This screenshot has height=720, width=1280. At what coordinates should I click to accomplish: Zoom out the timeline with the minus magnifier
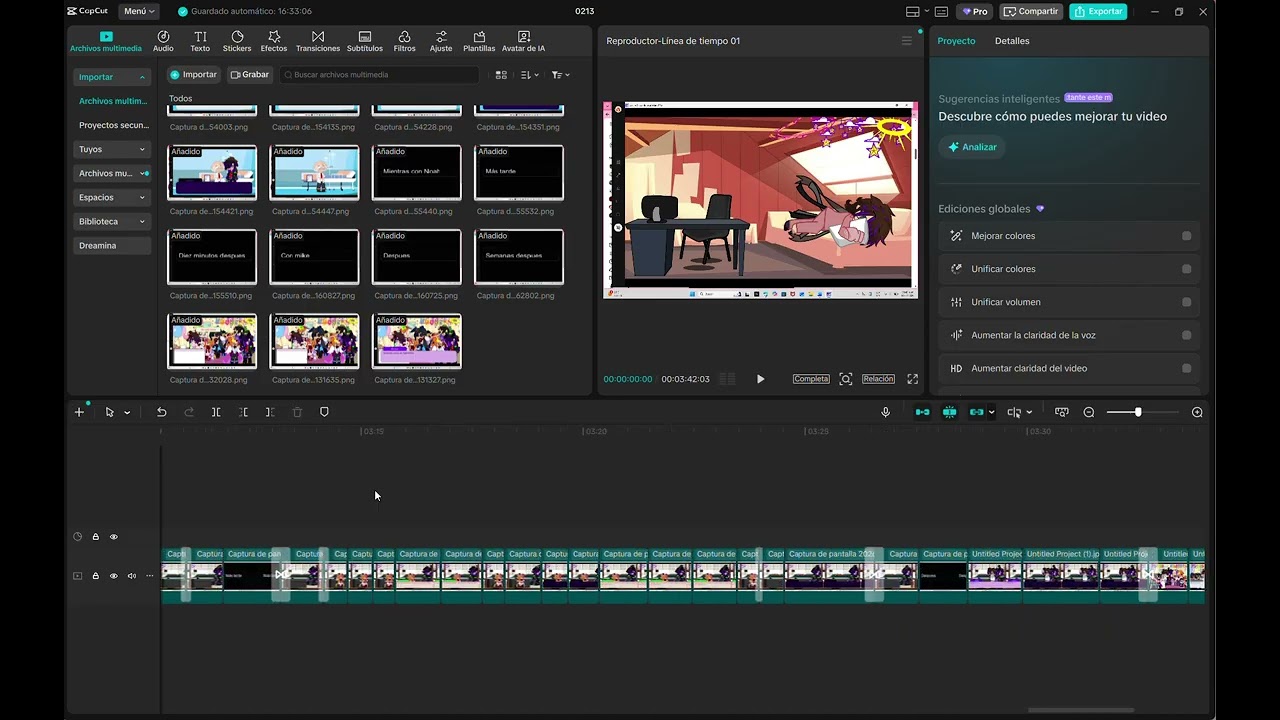(x=1089, y=412)
